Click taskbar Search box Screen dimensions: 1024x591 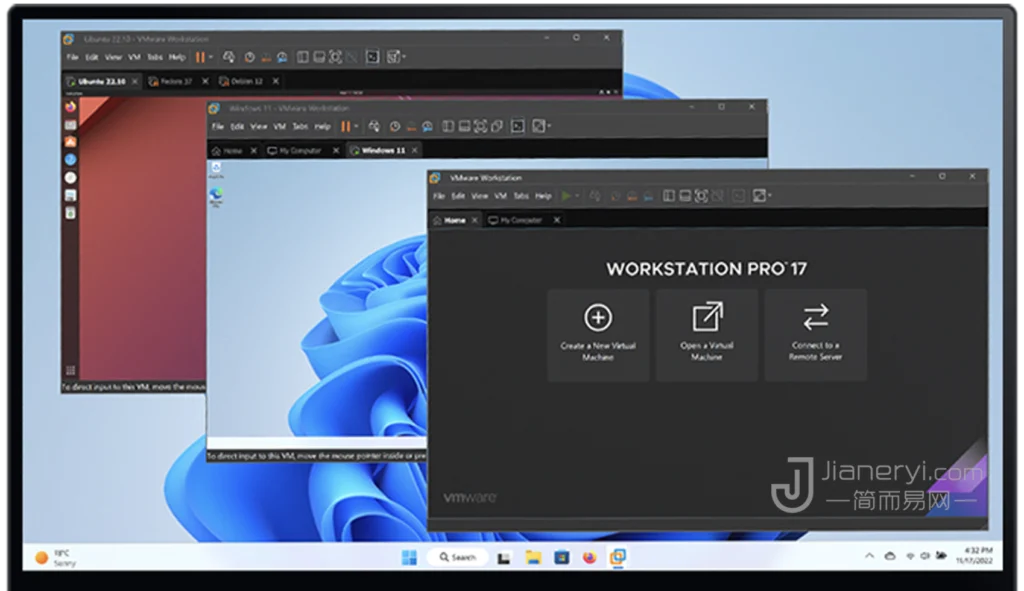[x=458, y=558]
